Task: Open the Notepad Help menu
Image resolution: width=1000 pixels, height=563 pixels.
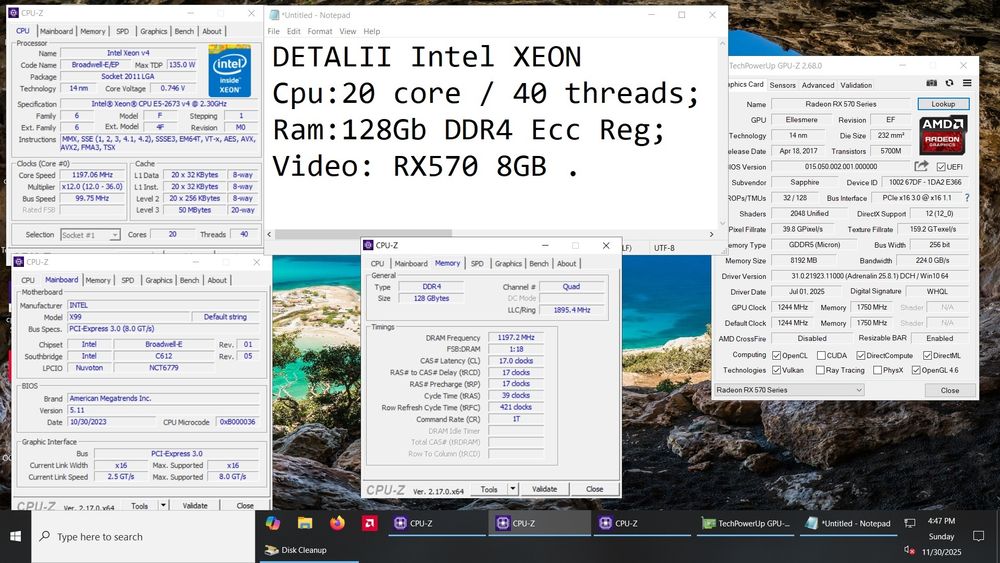Action: pyautogui.click(x=372, y=31)
